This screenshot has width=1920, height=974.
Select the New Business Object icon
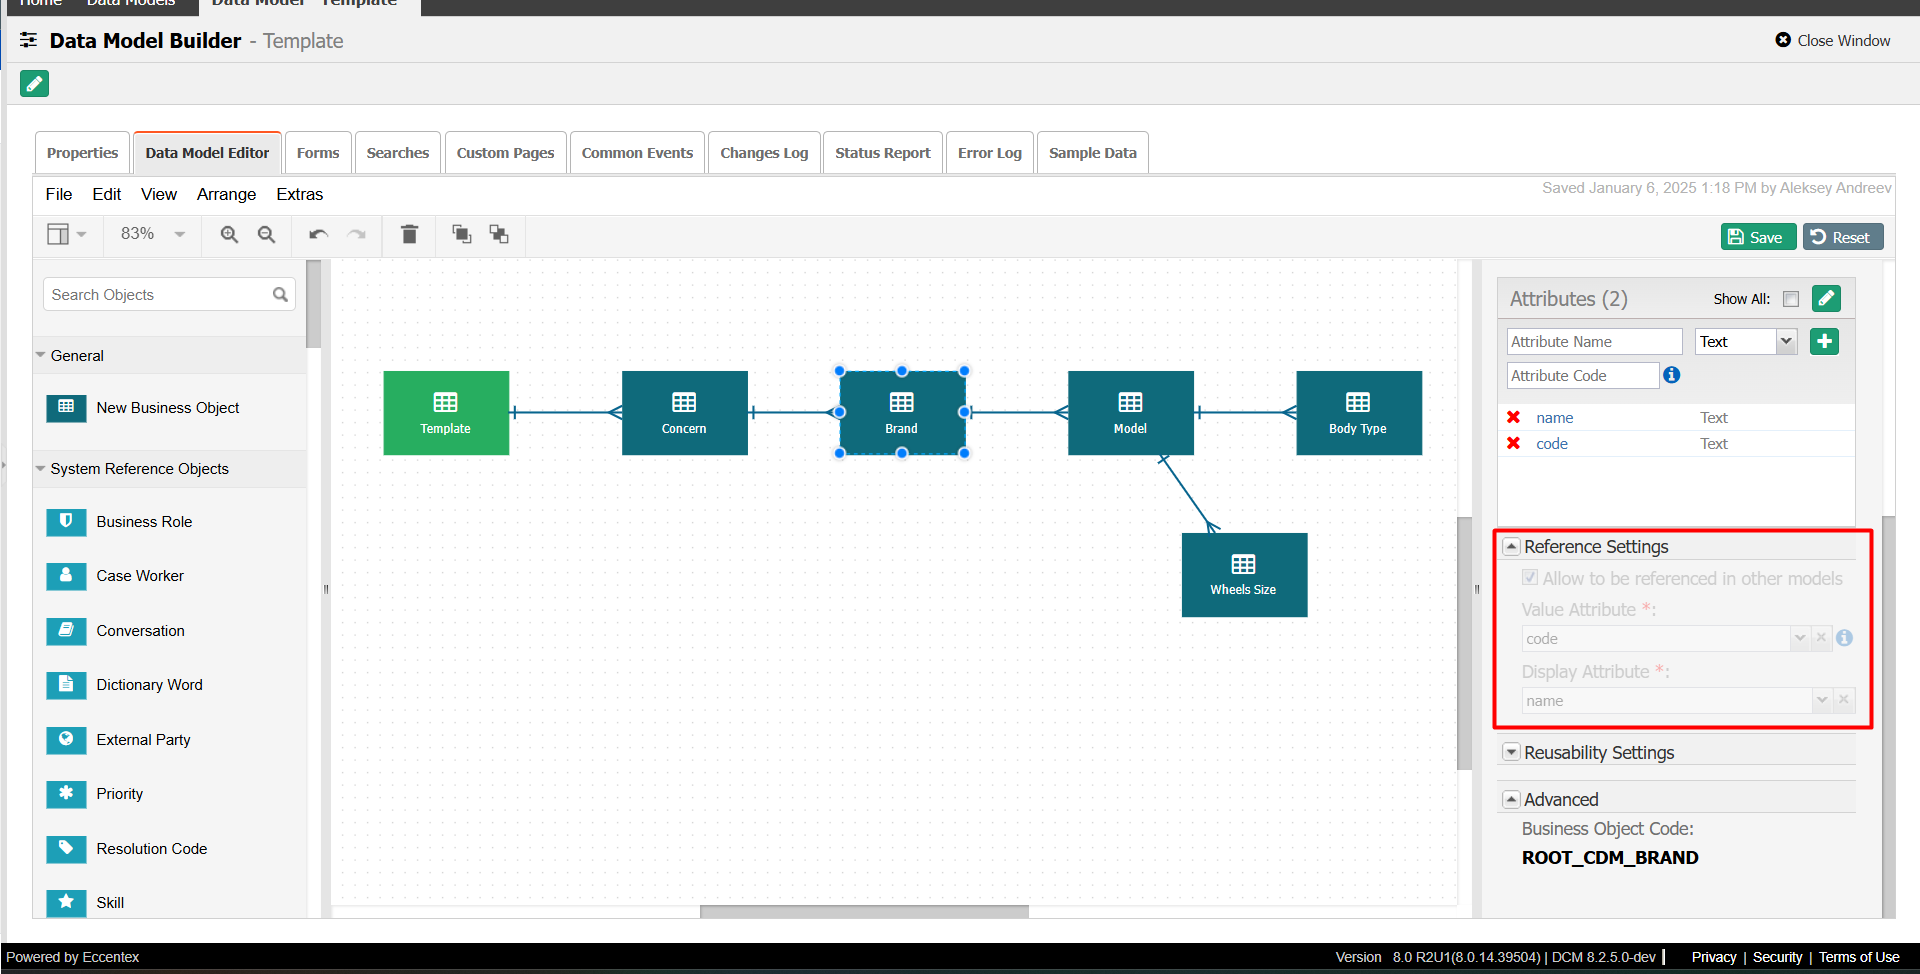66,407
